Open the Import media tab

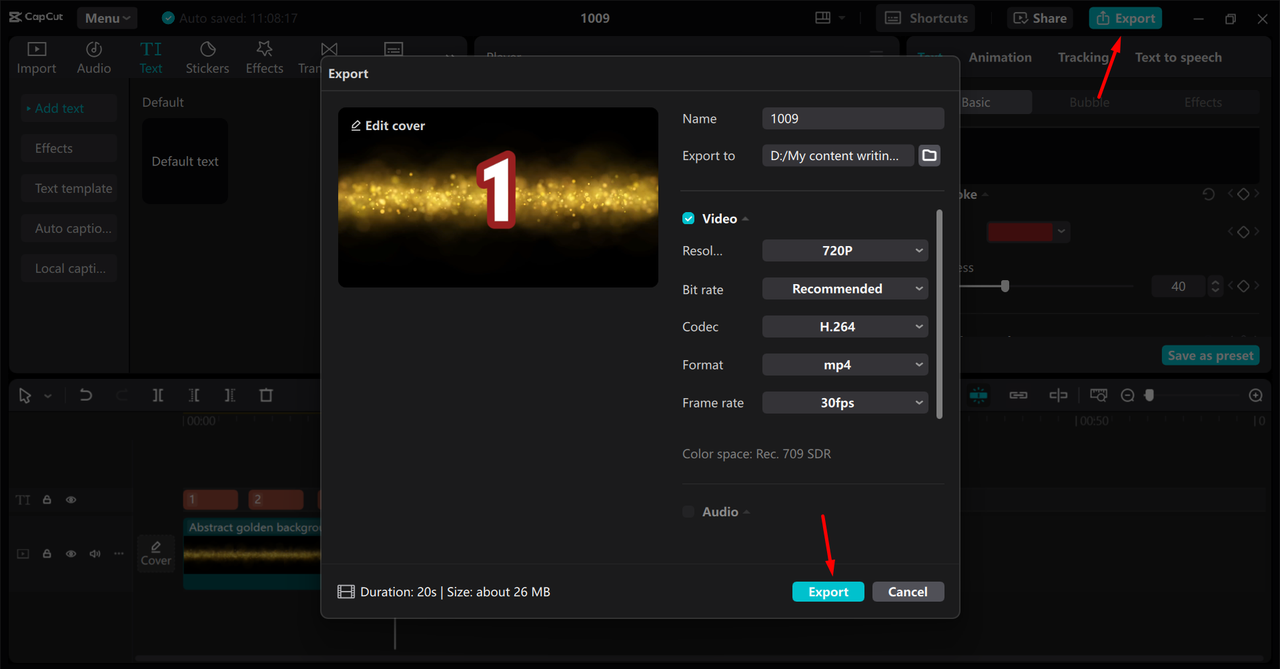coord(36,58)
